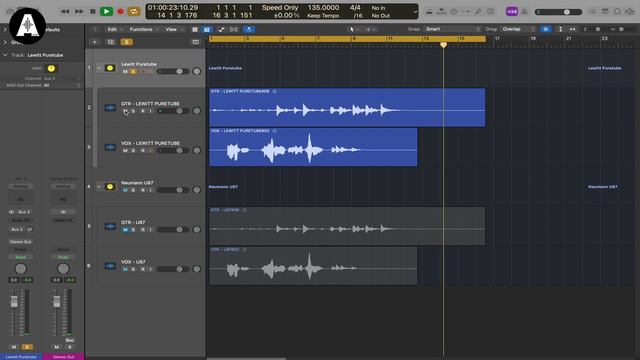This screenshot has height=360, width=640.
Task: Toggle the Flex show/hide icon
Action: click(x=234, y=29)
